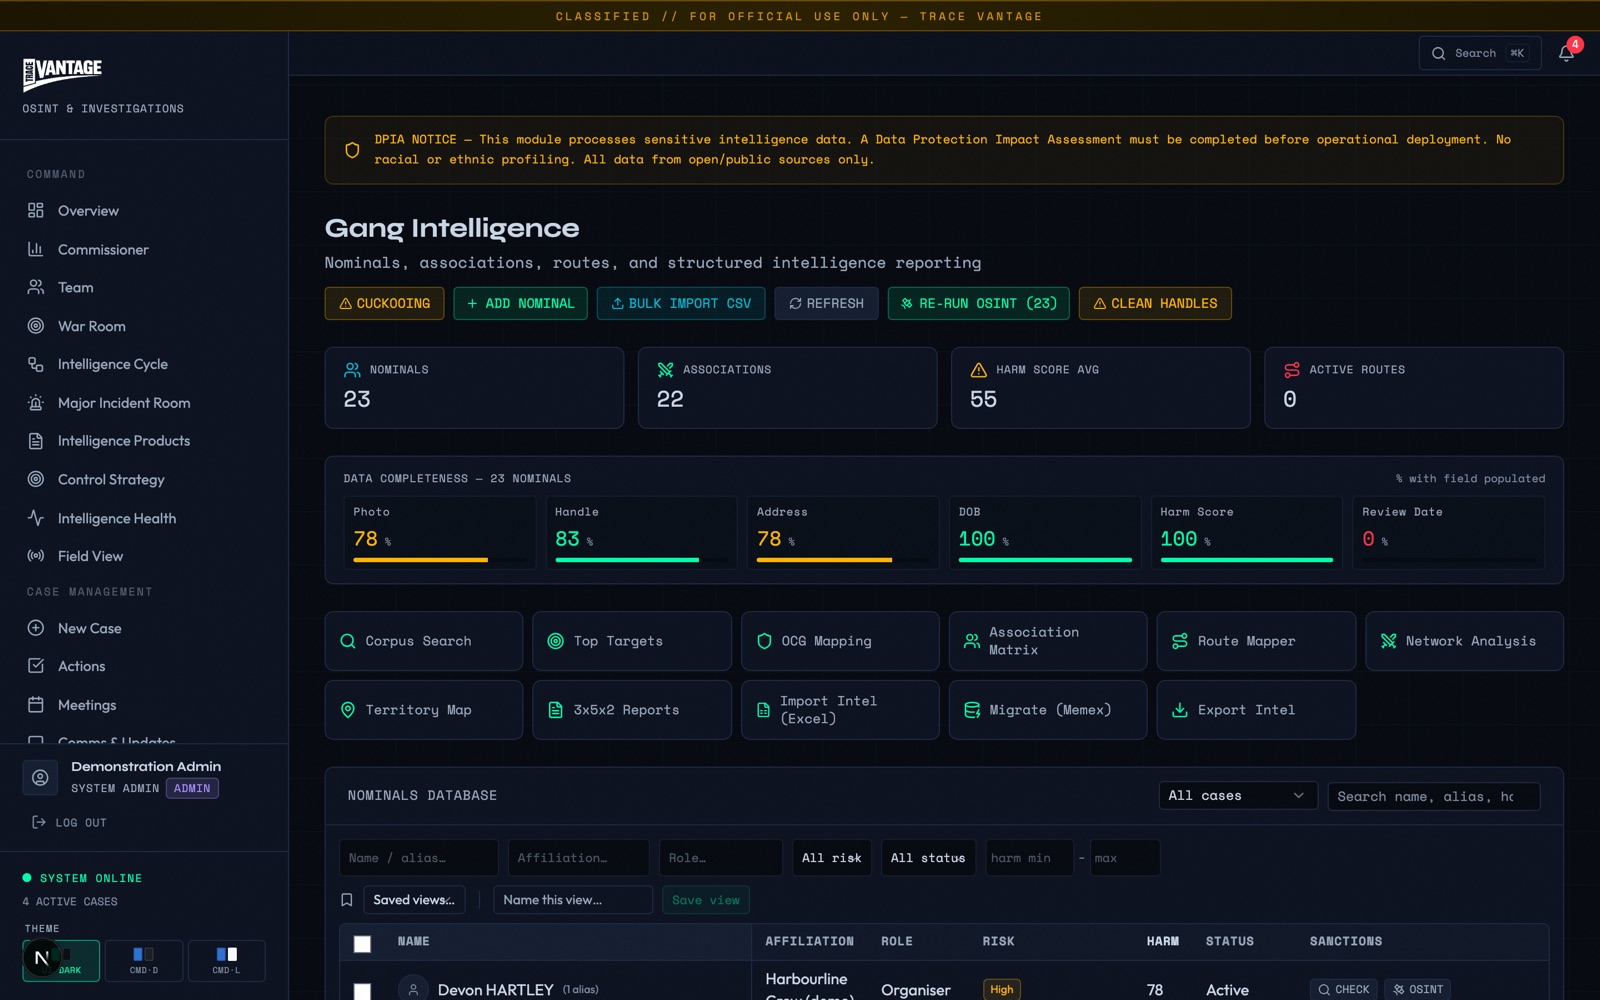Click the REFRESH button
The height and width of the screenshot is (1000, 1600).
click(x=826, y=303)
